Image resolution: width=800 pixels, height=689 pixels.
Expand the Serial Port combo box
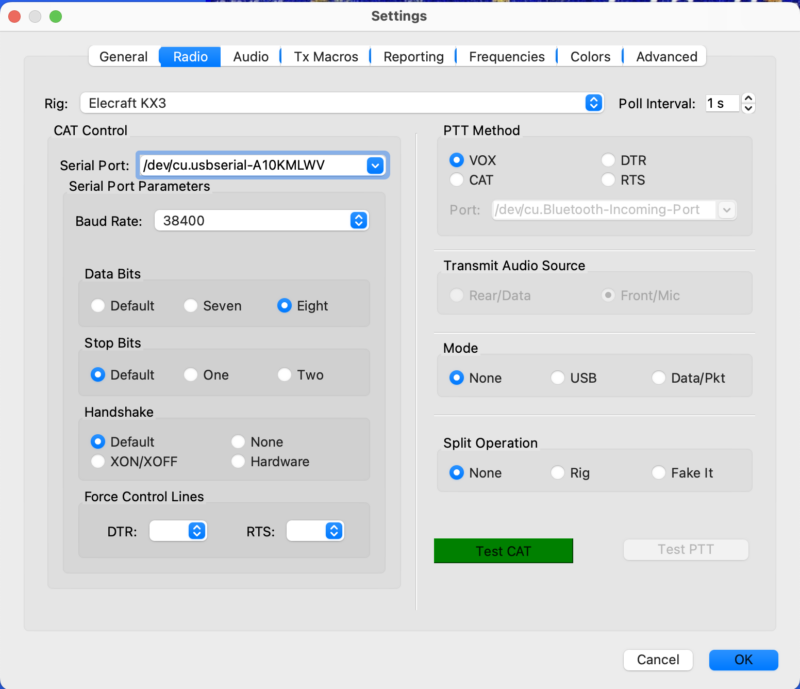(x=375, y=165)
